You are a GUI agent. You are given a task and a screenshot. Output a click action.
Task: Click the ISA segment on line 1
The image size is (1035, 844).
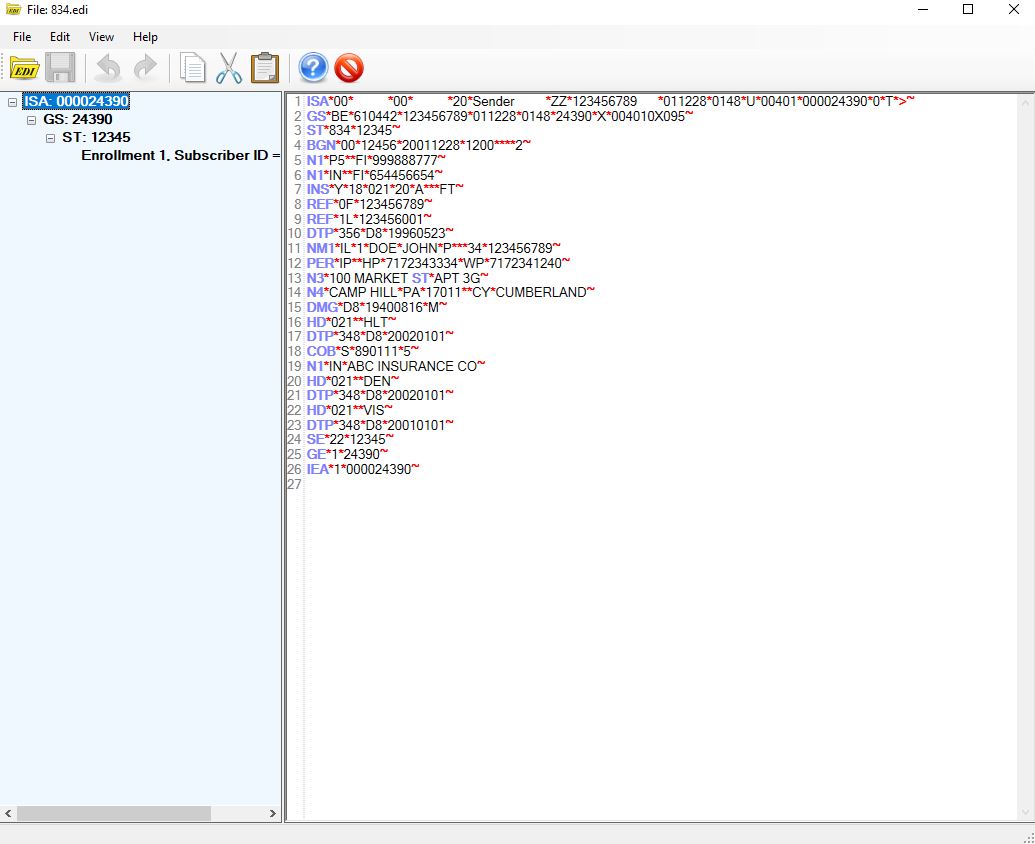(611, 102)
